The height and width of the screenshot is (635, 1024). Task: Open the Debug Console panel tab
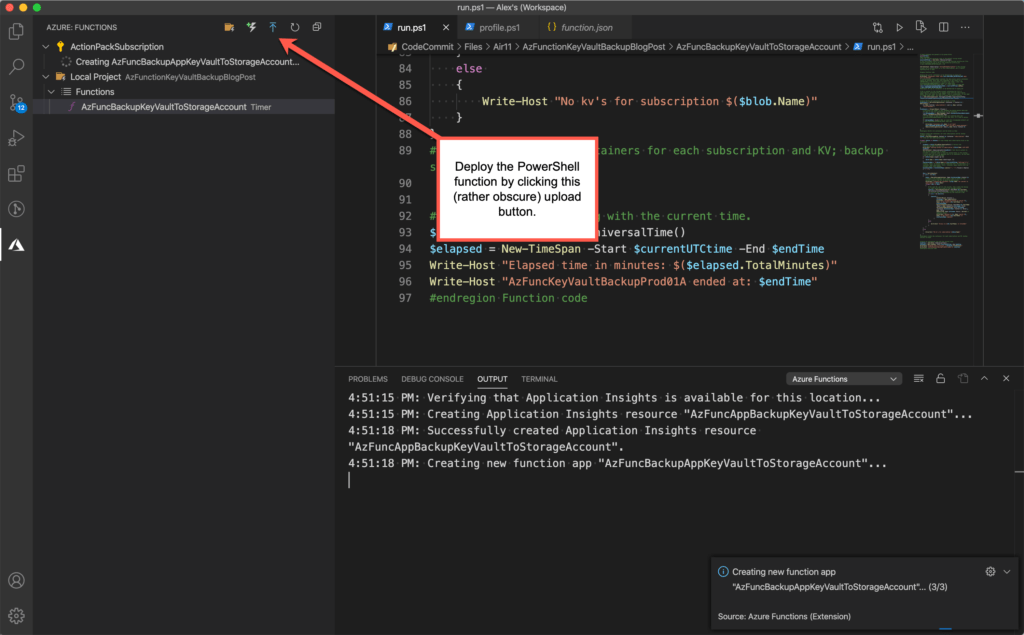click(432, 379)
